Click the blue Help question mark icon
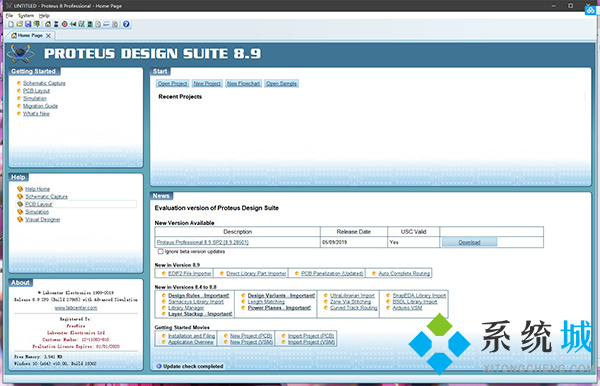 (126, 24)
